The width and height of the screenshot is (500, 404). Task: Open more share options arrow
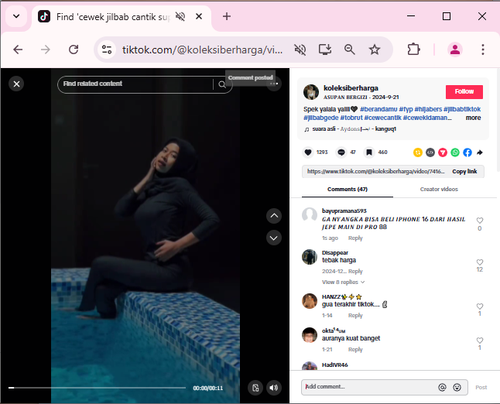click(480, 152)
